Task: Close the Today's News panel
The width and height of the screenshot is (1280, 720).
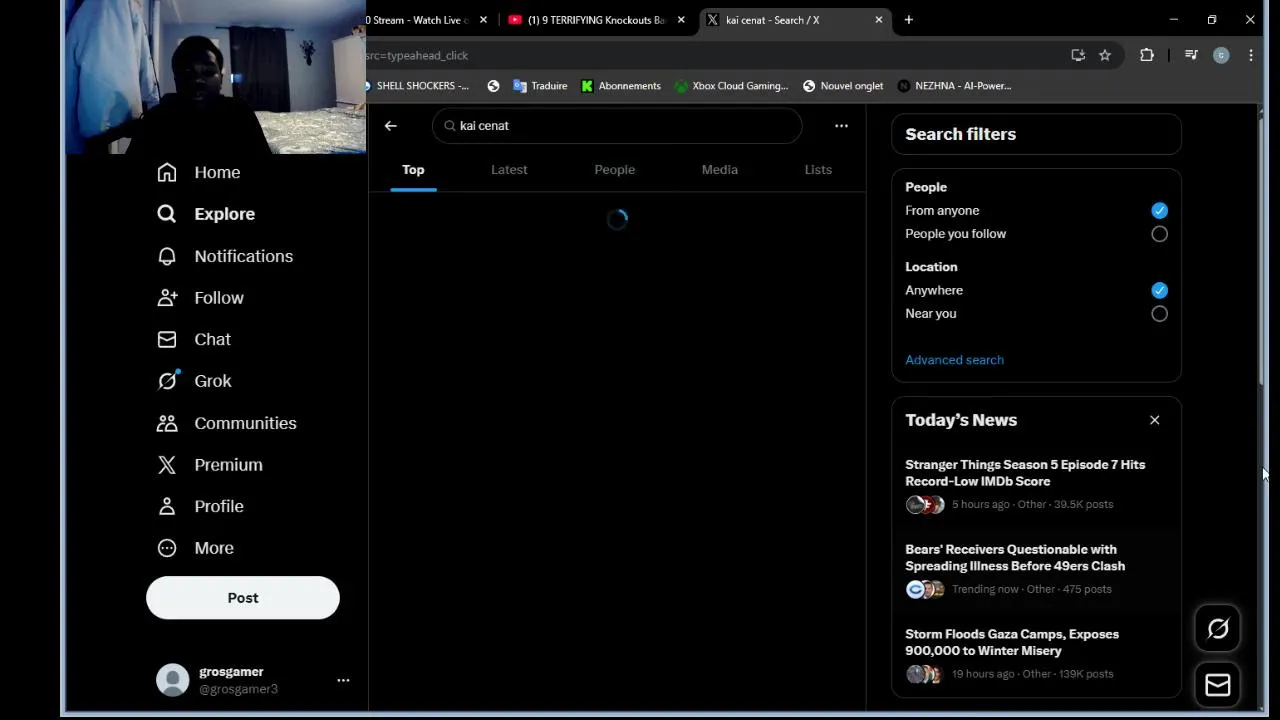Action: pyautogui.click(x=1155, y=420)
